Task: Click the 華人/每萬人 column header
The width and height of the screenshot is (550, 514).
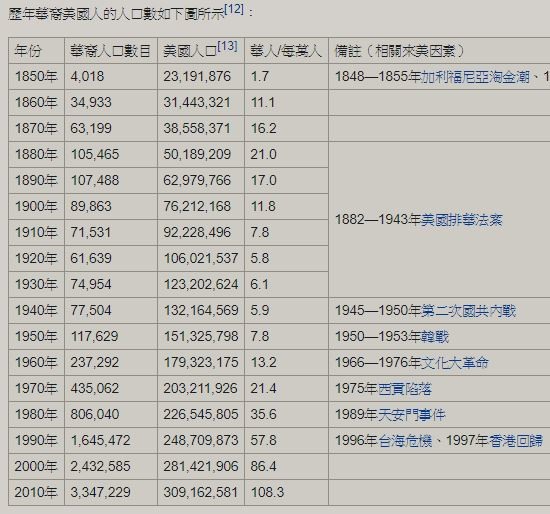Action: tap(286, 51)
